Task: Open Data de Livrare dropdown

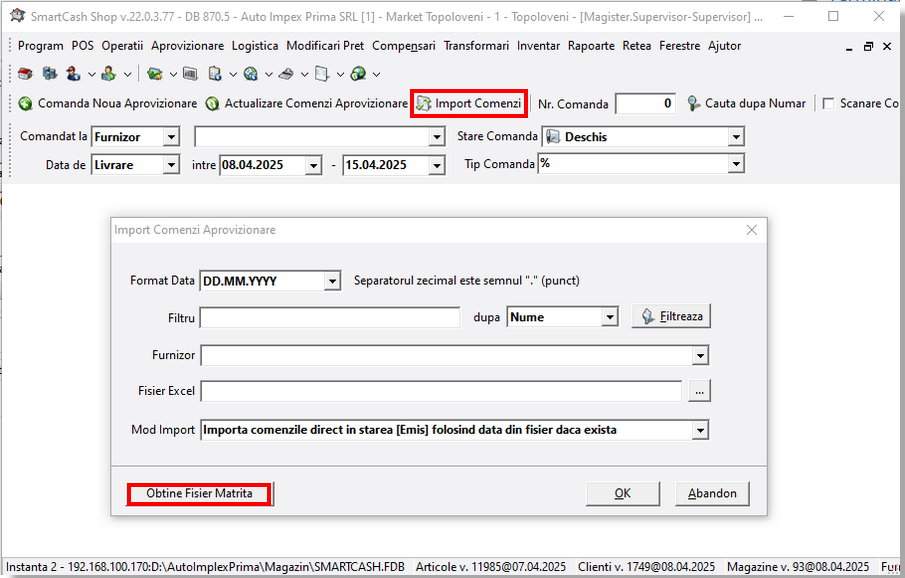Action: tap(171, 165)
